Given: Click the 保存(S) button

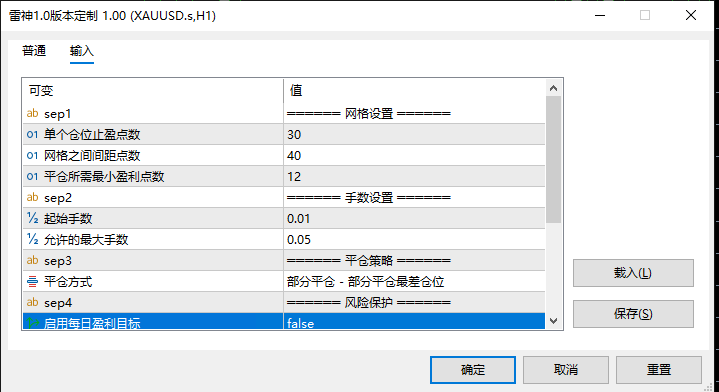Looking at the screenshot, I should tap(633, 314).
